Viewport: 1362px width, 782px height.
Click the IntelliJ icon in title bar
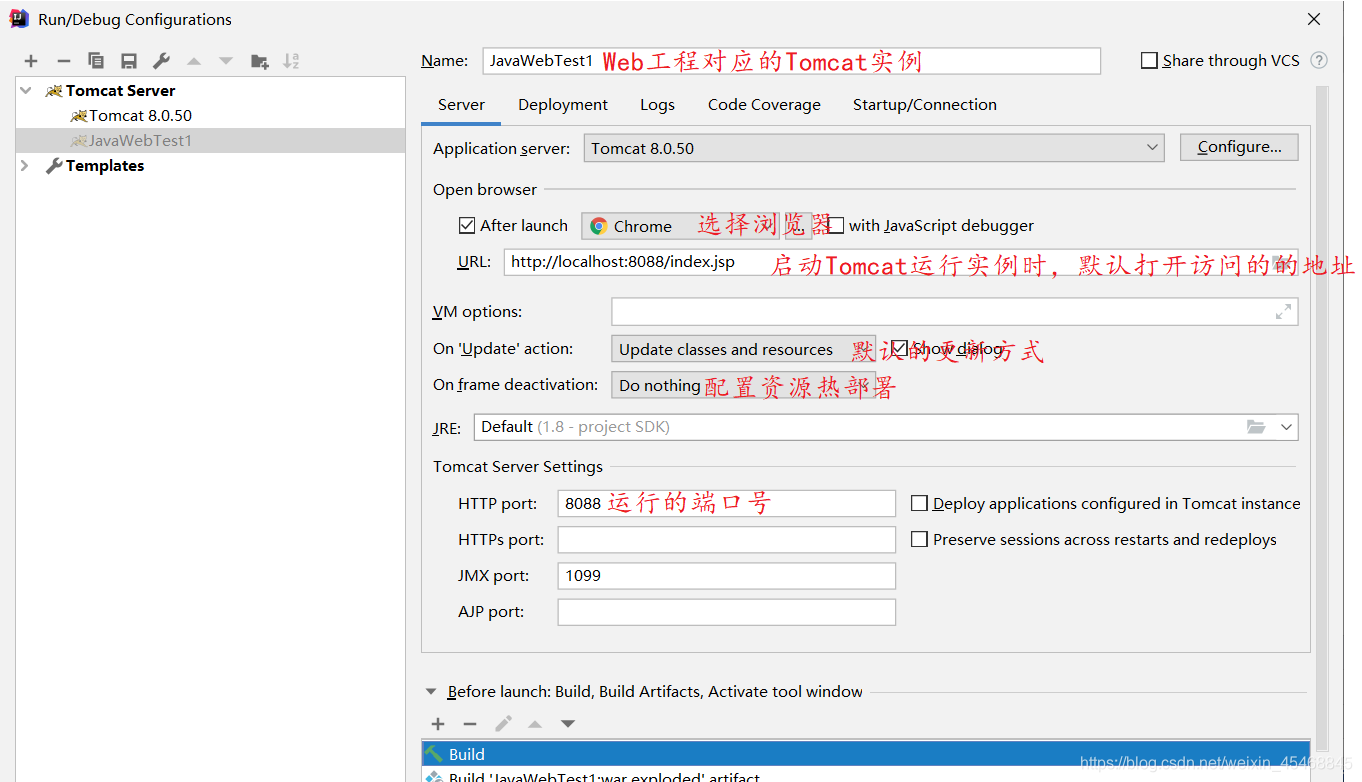pyautogui.click(x=19, y=18)
